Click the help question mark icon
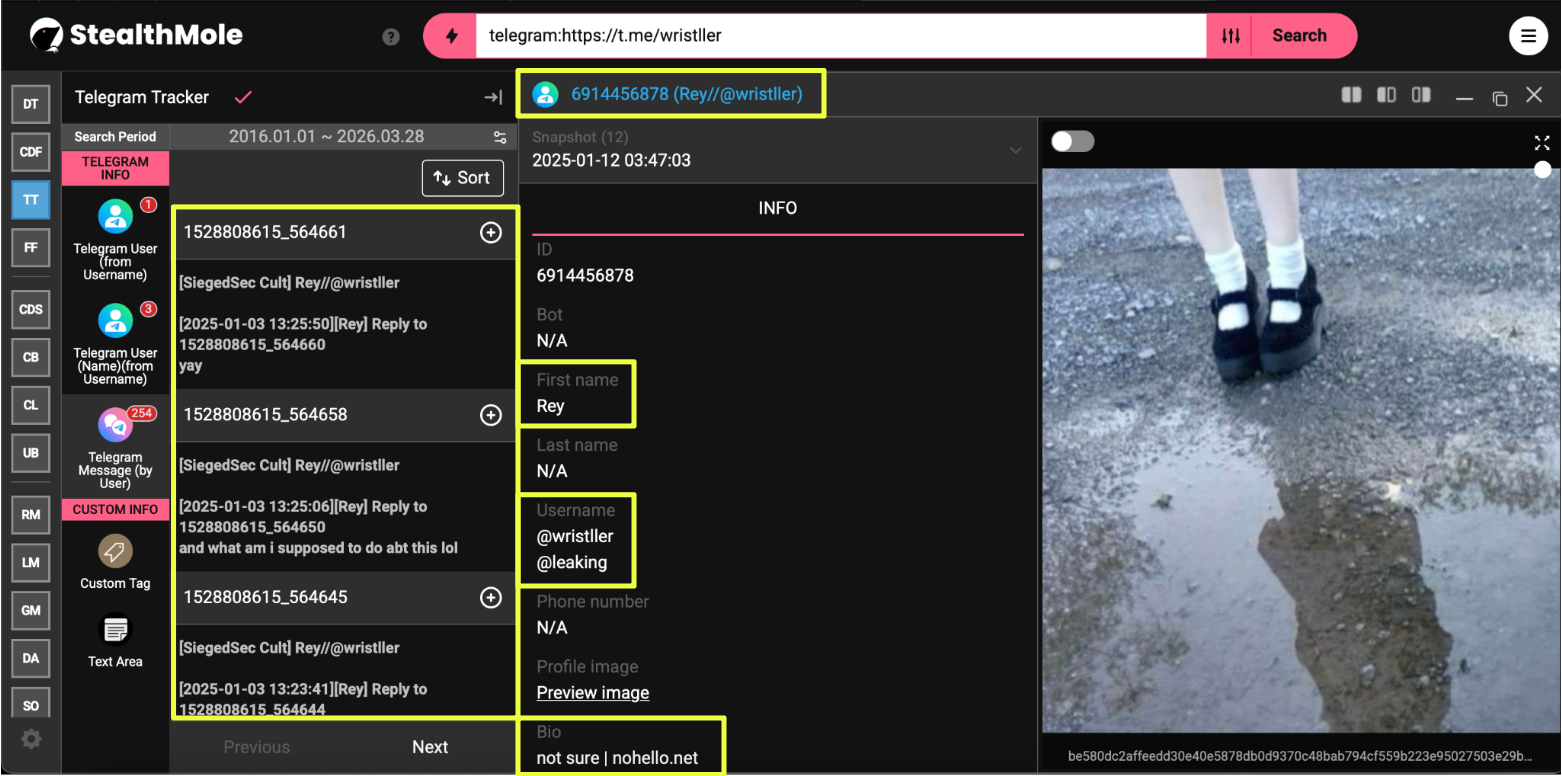Screen dimensions: 1562x776 391,37
